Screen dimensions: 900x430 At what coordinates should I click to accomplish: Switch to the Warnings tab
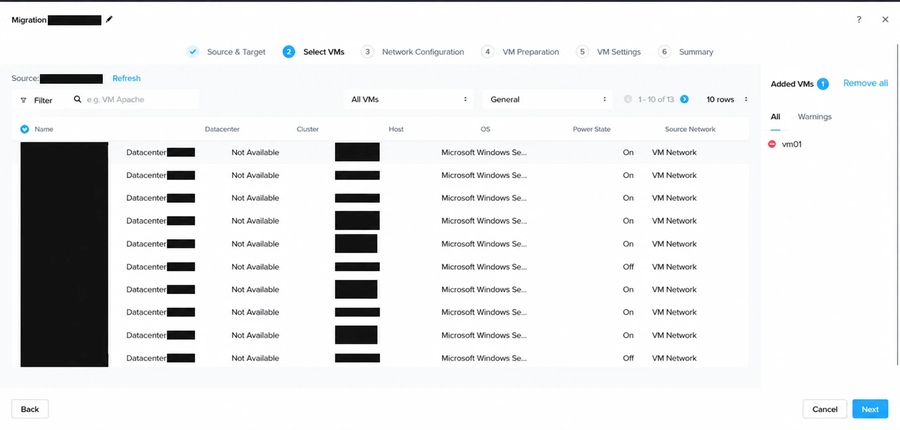click(x=814, y=117)
